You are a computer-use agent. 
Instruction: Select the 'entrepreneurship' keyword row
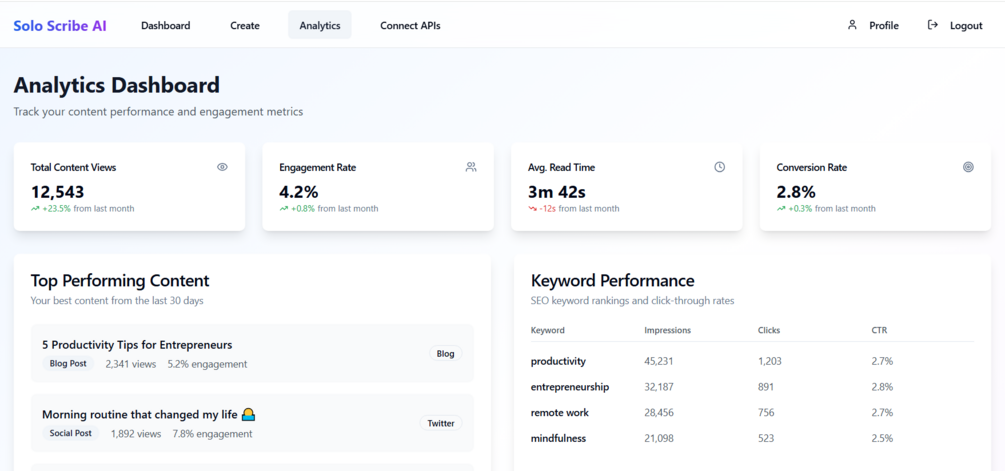pos(752,387)
